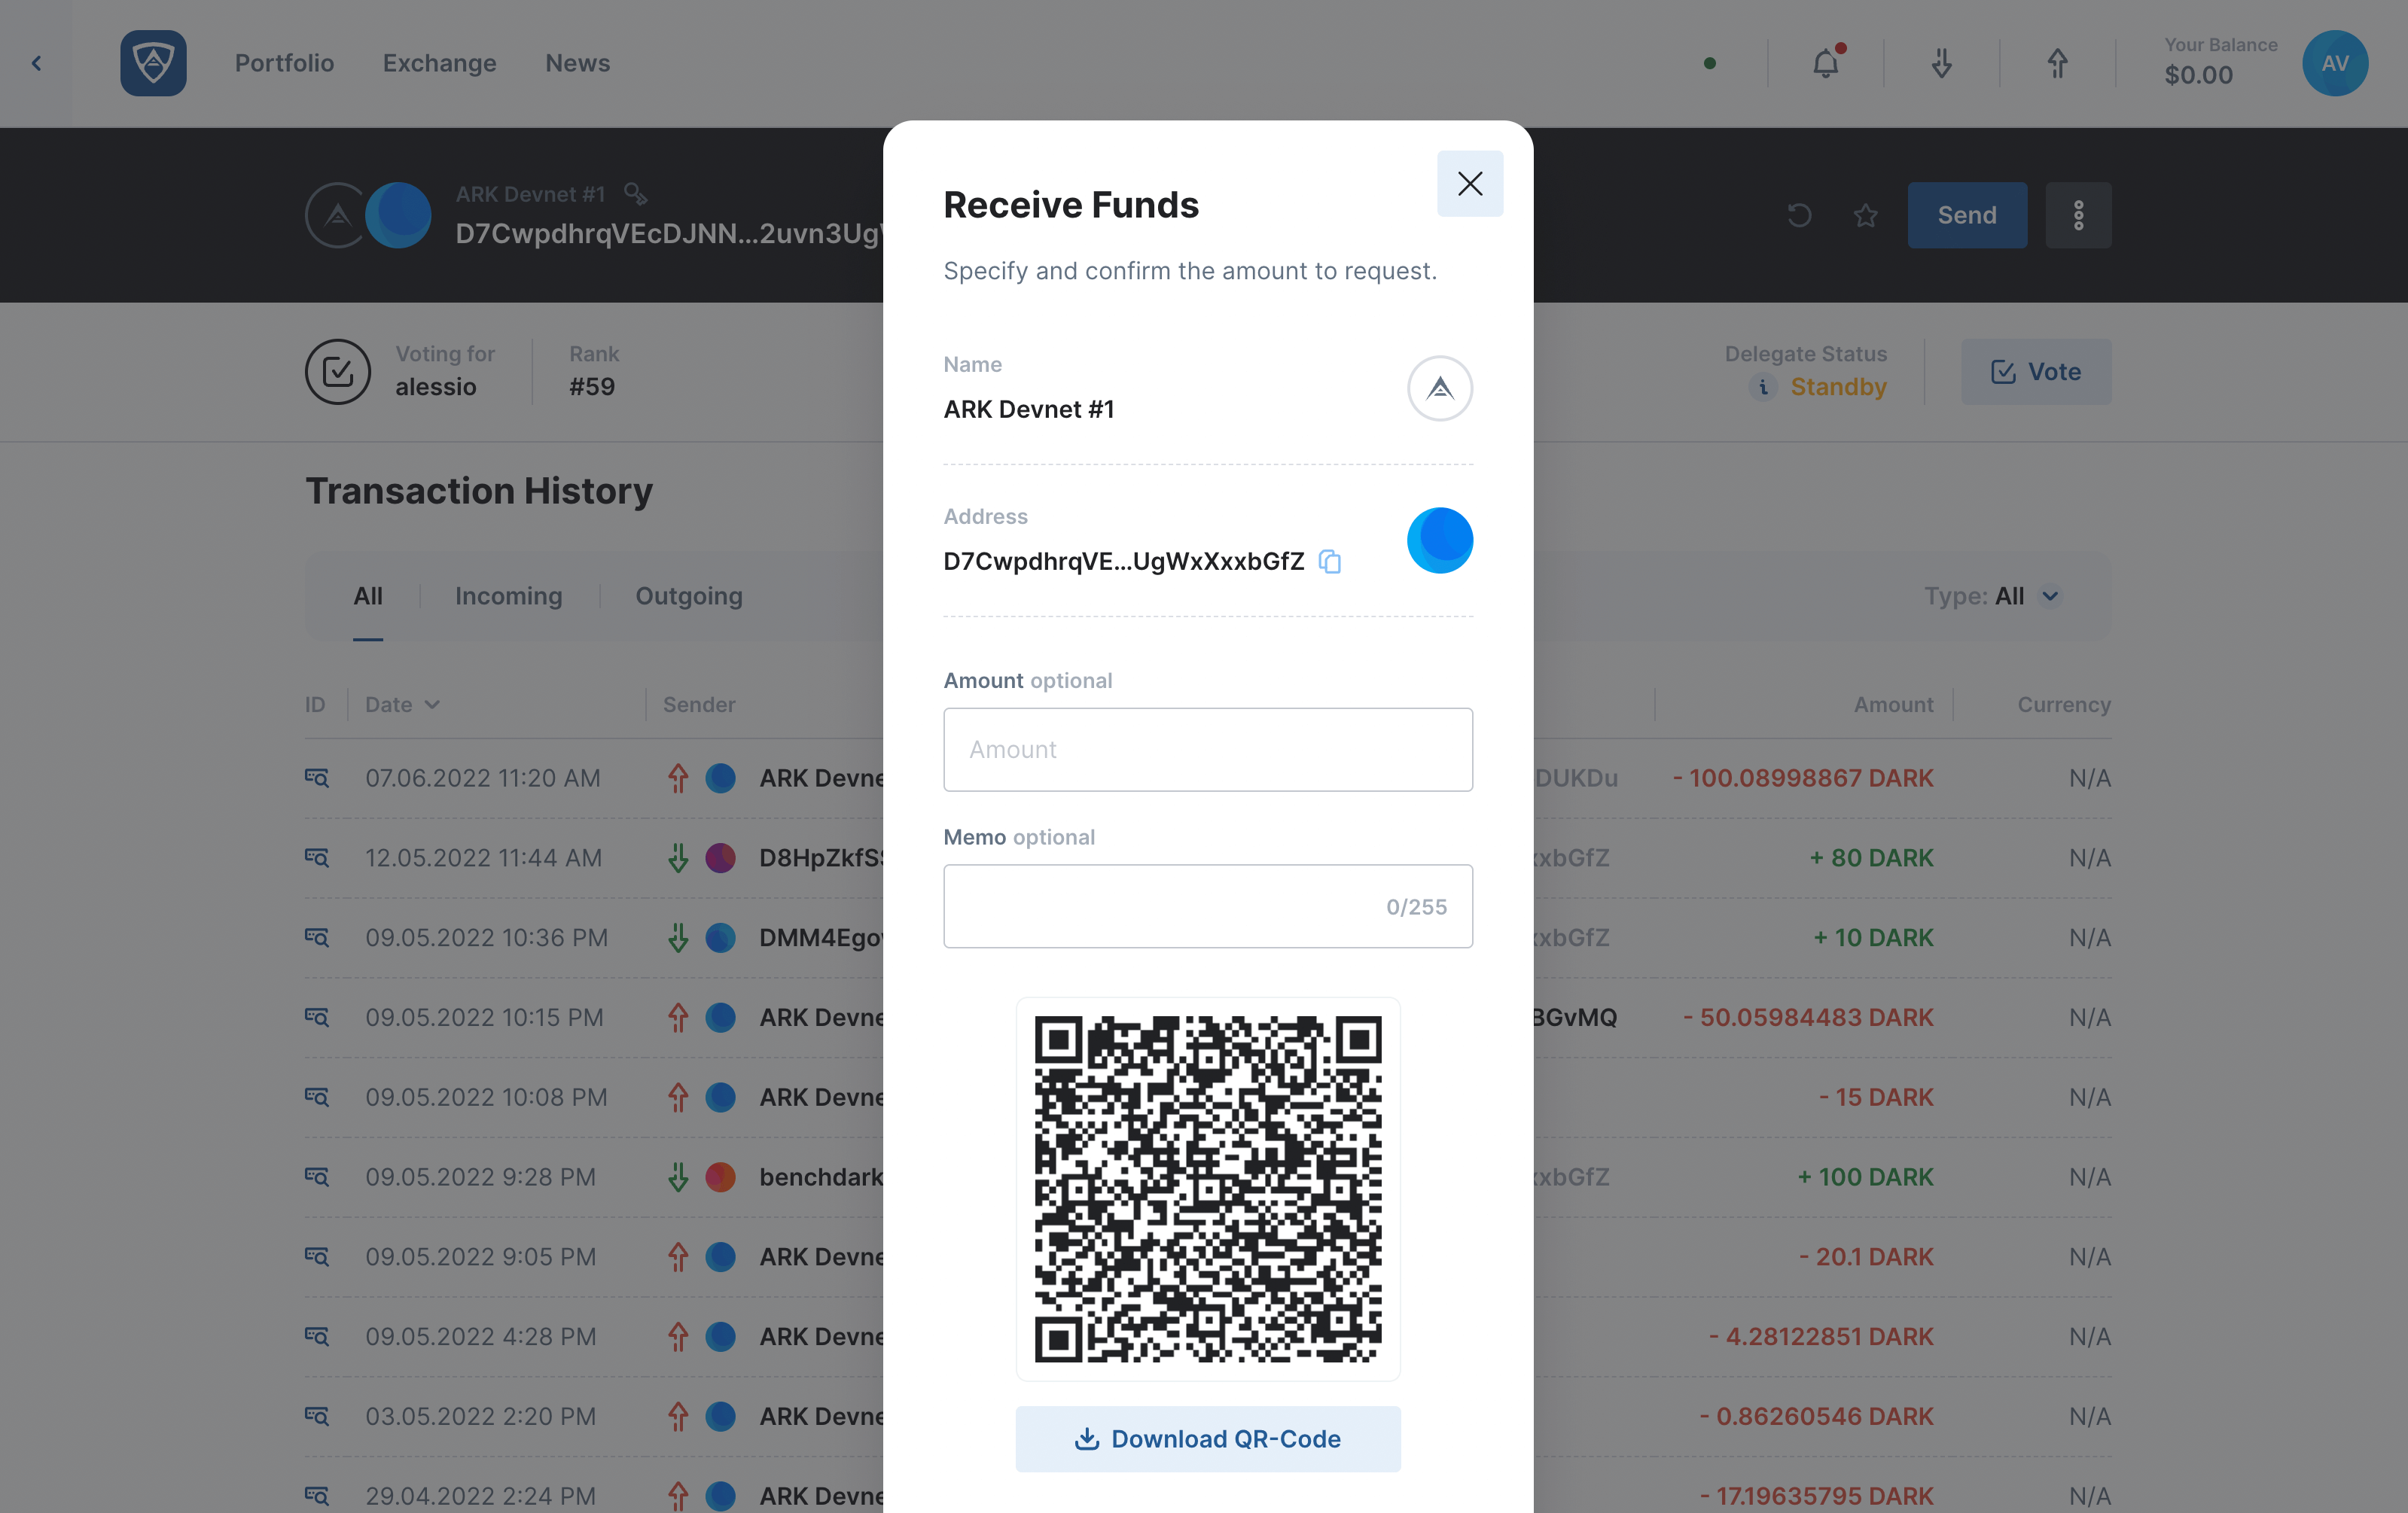Open the Portfolio page
Image resolution: width=2408 pixels, height=1513 pixels.
[x=284, y=63]
